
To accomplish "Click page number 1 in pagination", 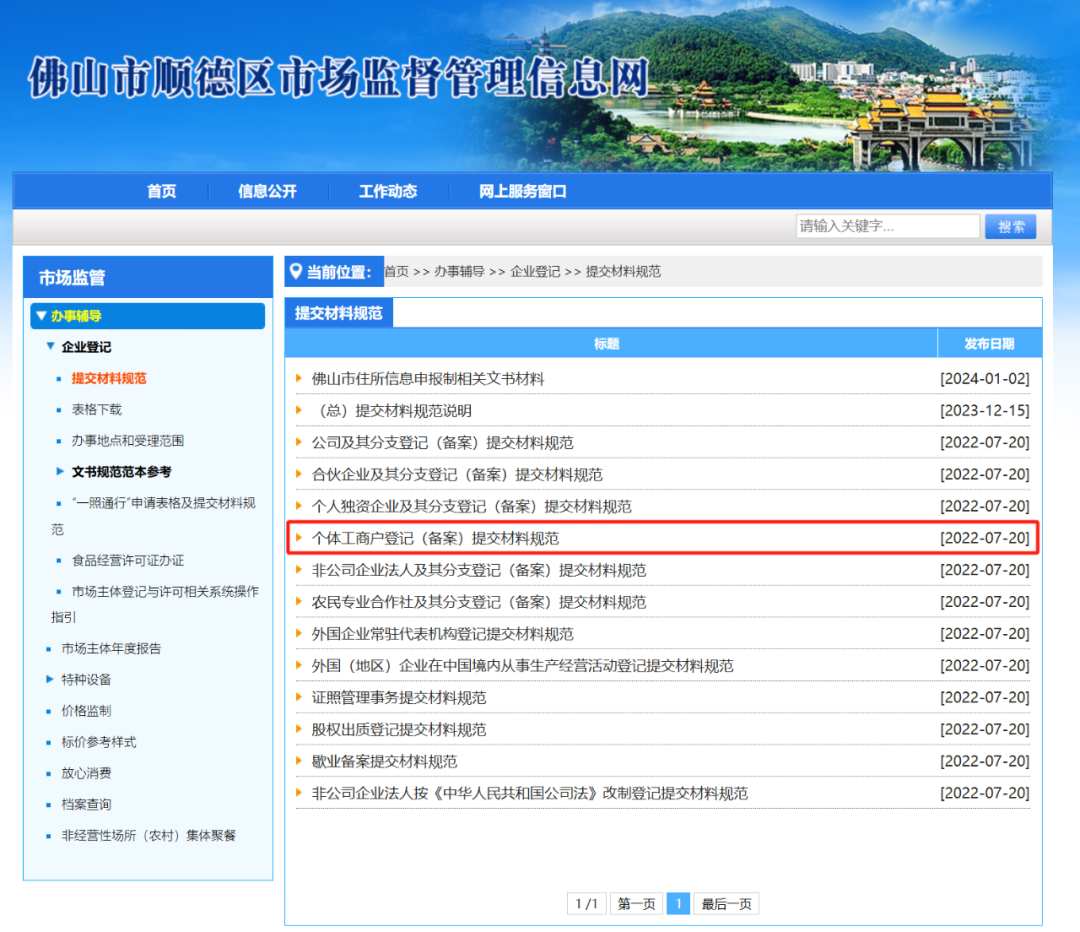I will click(x=678, y=903).
